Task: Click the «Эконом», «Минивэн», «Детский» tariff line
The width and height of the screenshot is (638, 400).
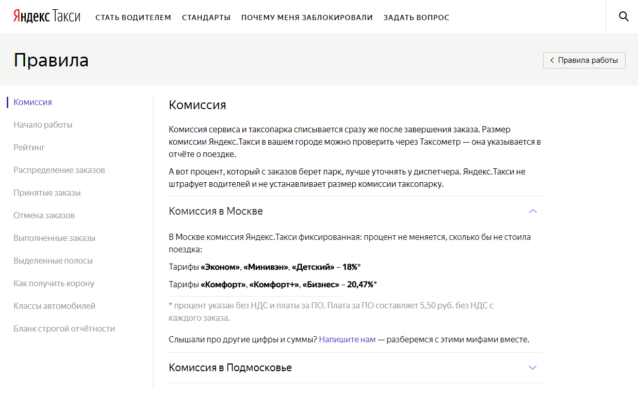Action: [x=264, y=267]
